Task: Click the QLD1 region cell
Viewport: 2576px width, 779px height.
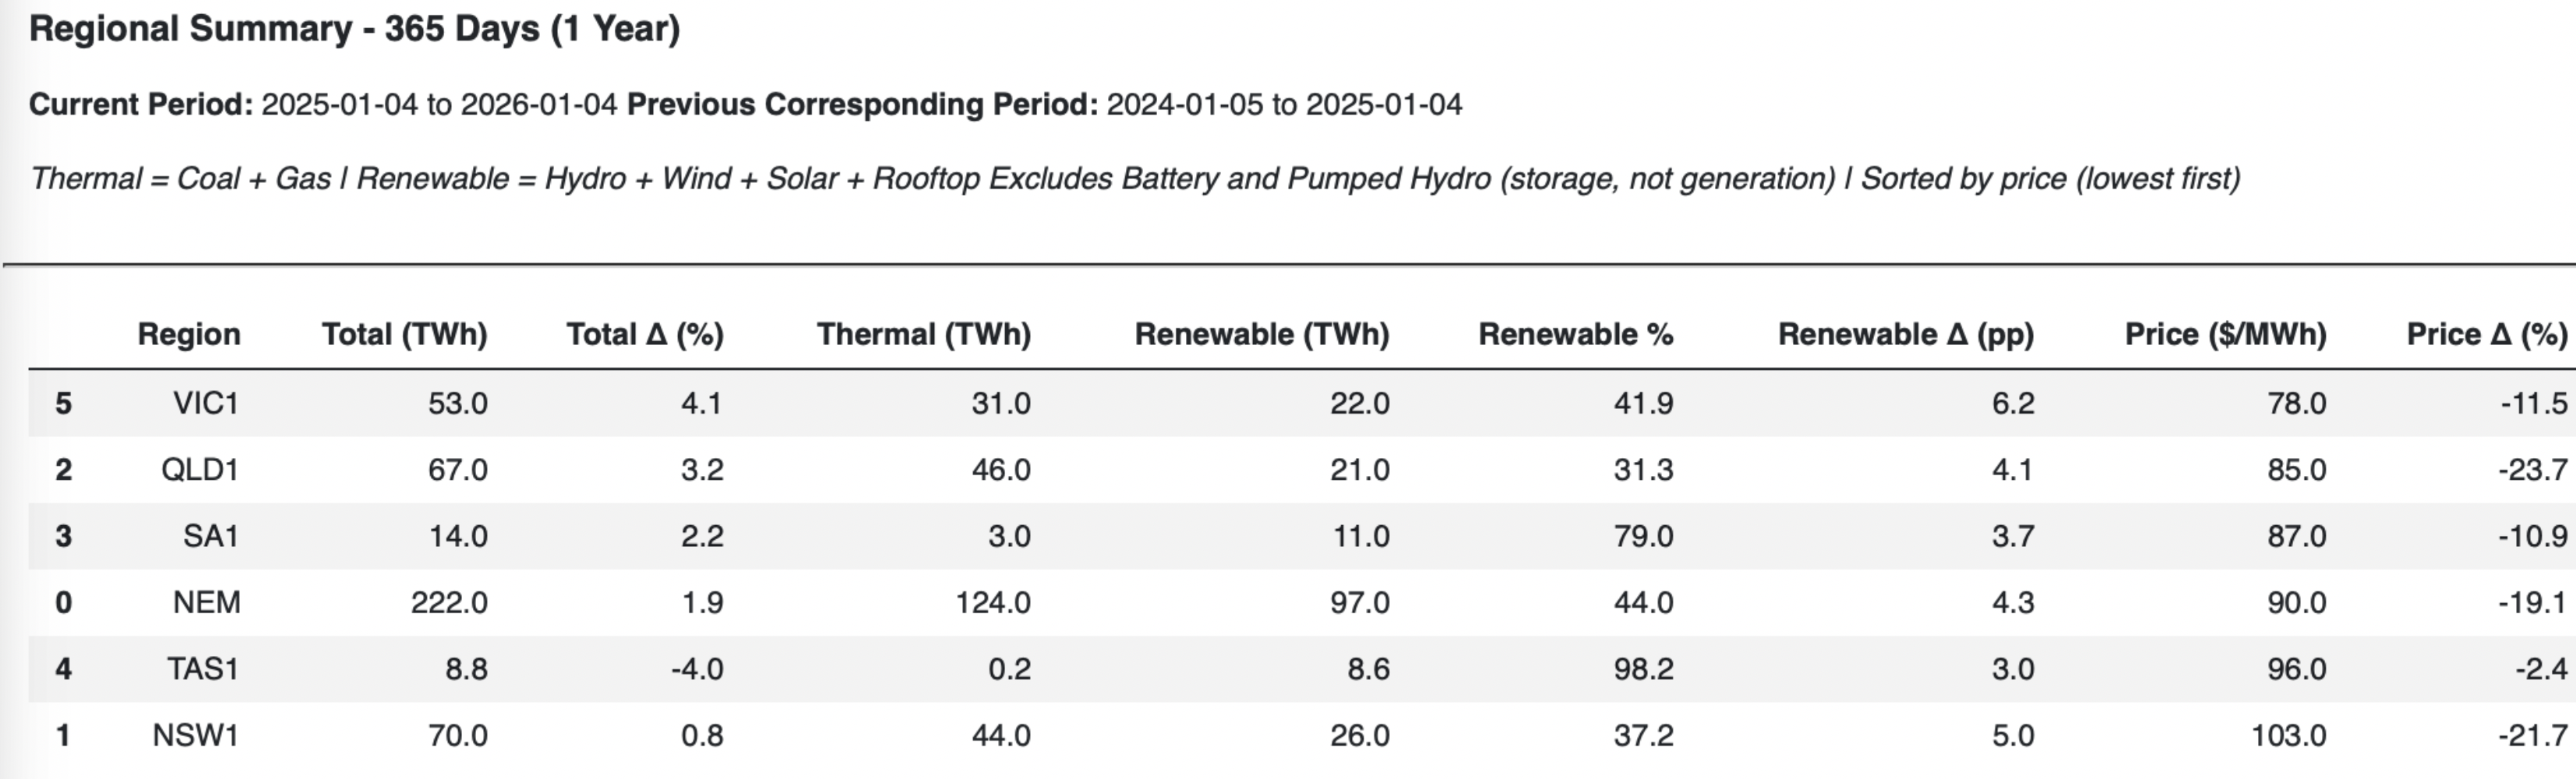Action: point(200,469)
